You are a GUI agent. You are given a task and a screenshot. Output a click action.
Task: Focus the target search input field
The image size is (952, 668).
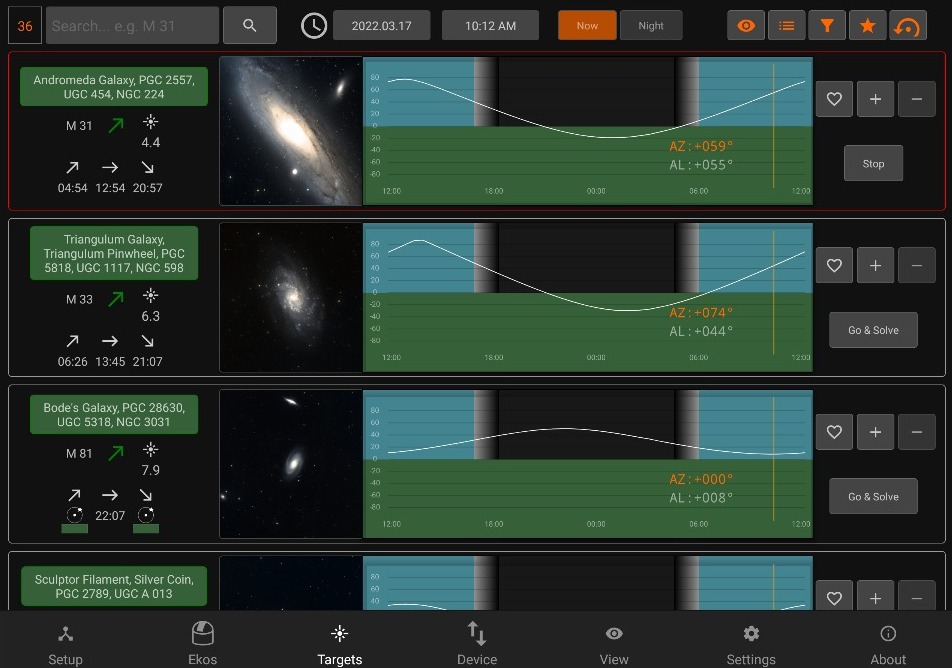132,26
